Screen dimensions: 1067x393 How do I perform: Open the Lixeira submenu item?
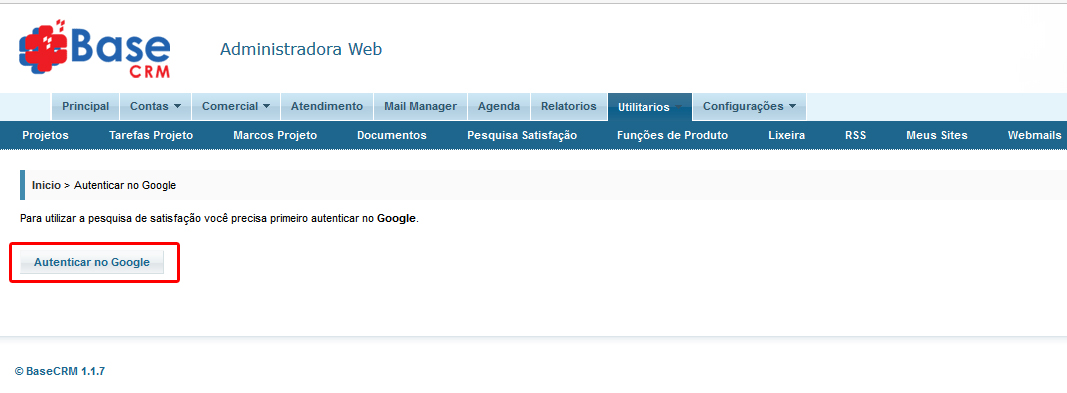coord(787,135)
